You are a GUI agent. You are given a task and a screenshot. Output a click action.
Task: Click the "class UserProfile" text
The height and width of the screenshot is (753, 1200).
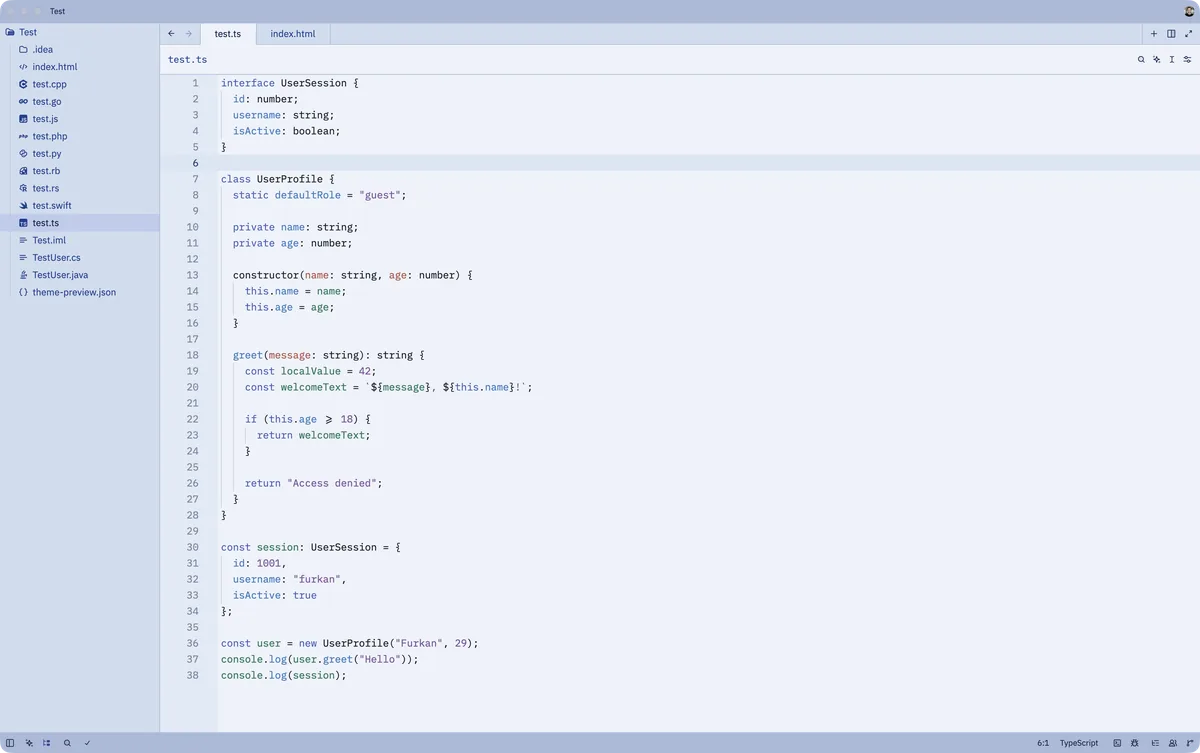pyautogui.click(x=272, y=179)
